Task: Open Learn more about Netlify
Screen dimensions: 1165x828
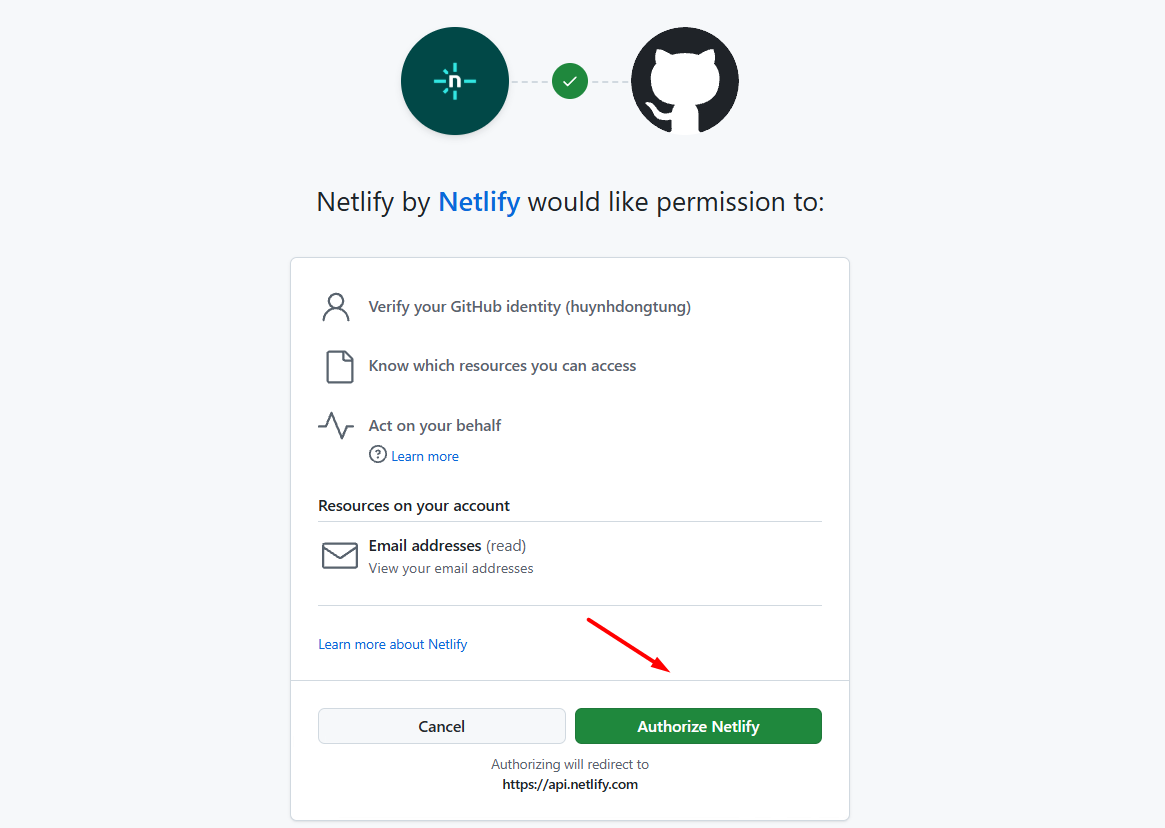Action: 392,644
